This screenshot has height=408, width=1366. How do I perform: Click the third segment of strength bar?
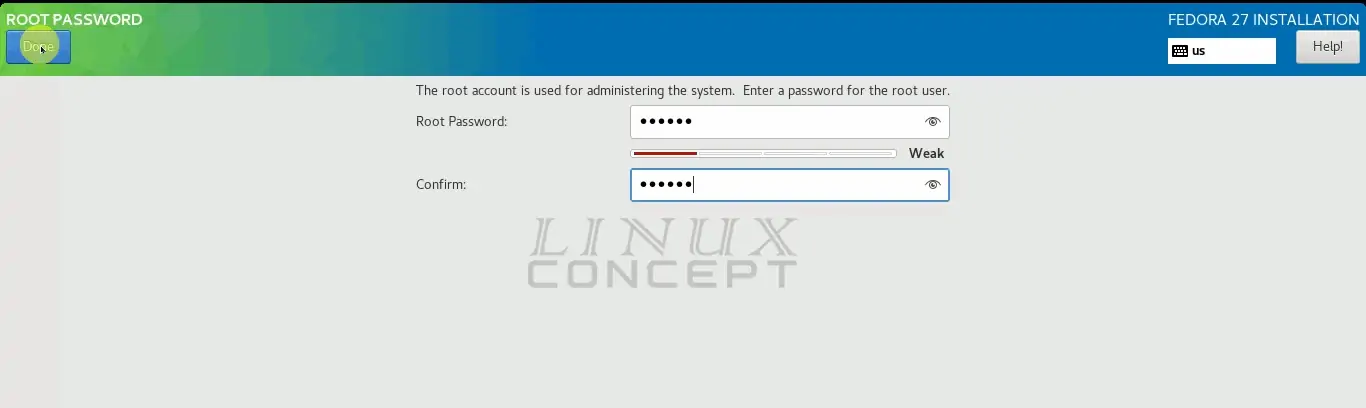[796, 154]
